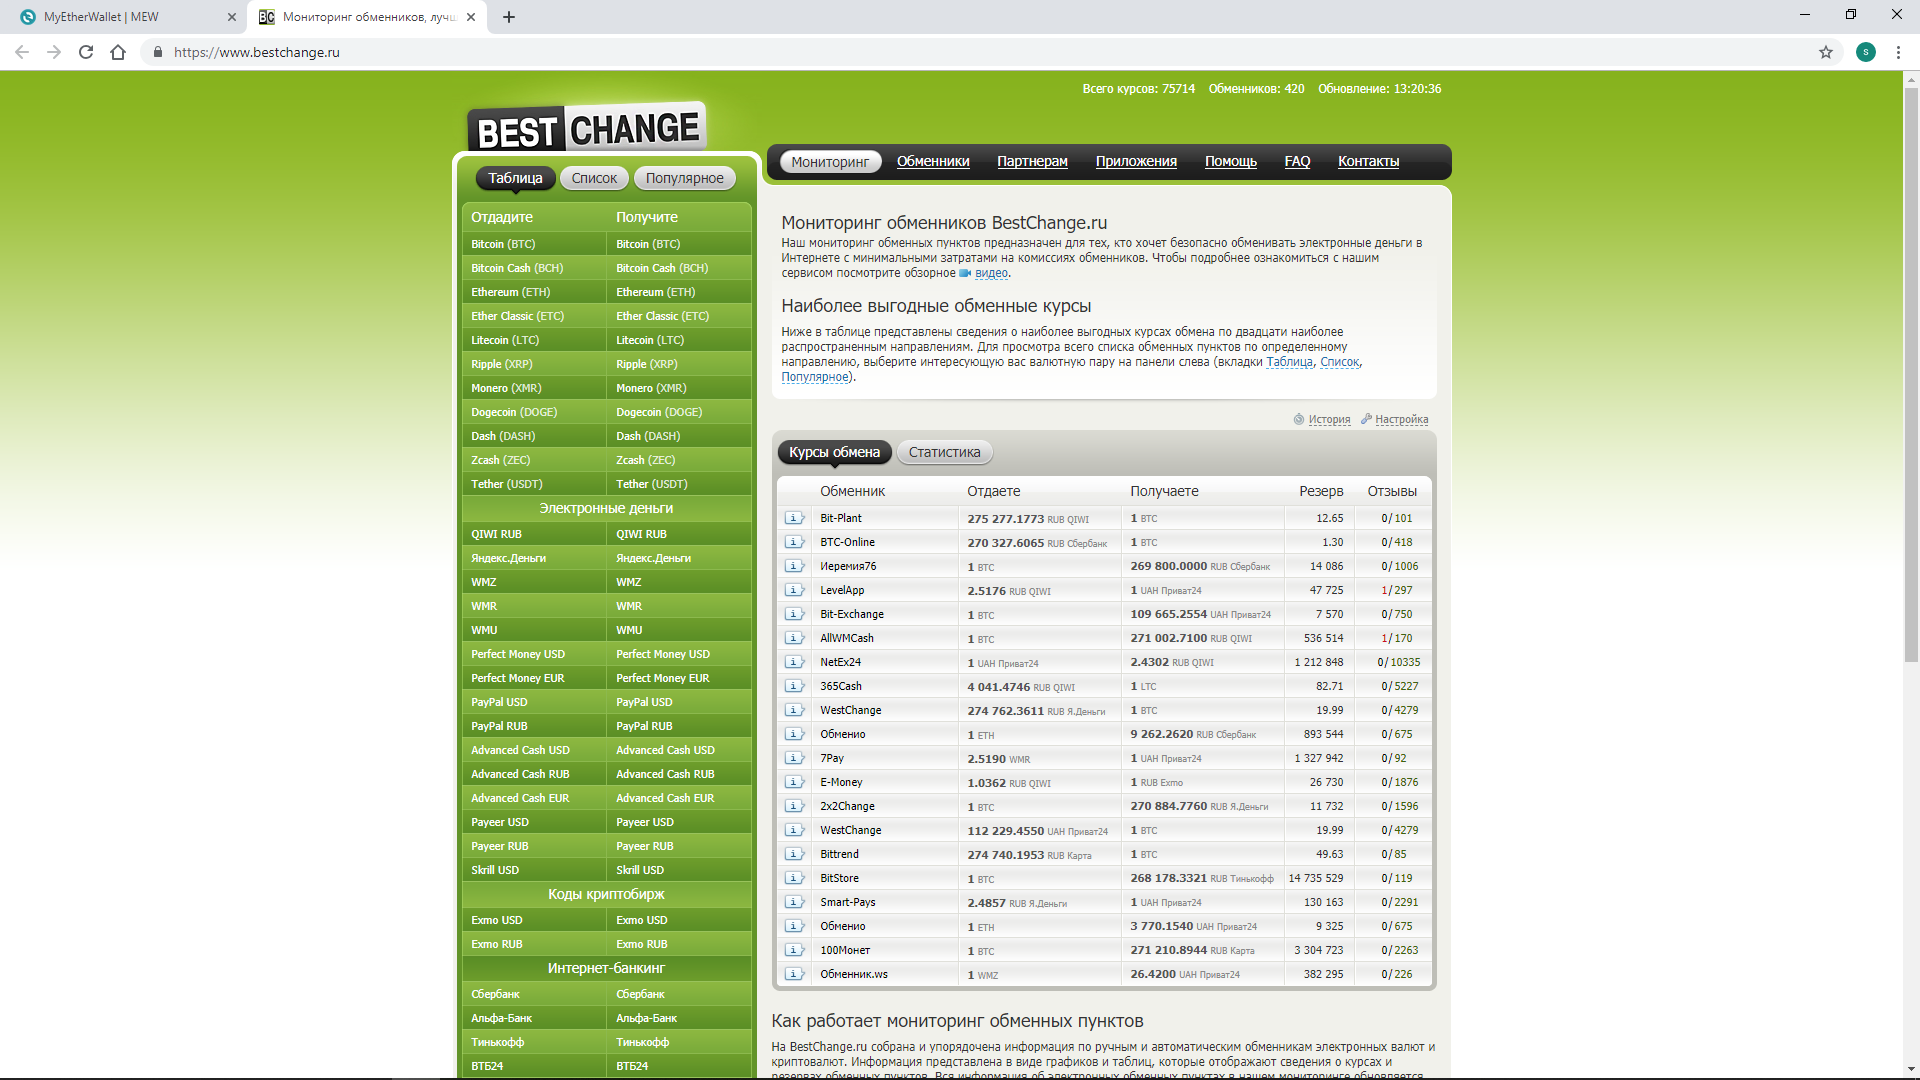The width and height of the screenshot is (1920, 1080).
Task: Open info icon for AllWMCash row
Action: pos(795,638)
